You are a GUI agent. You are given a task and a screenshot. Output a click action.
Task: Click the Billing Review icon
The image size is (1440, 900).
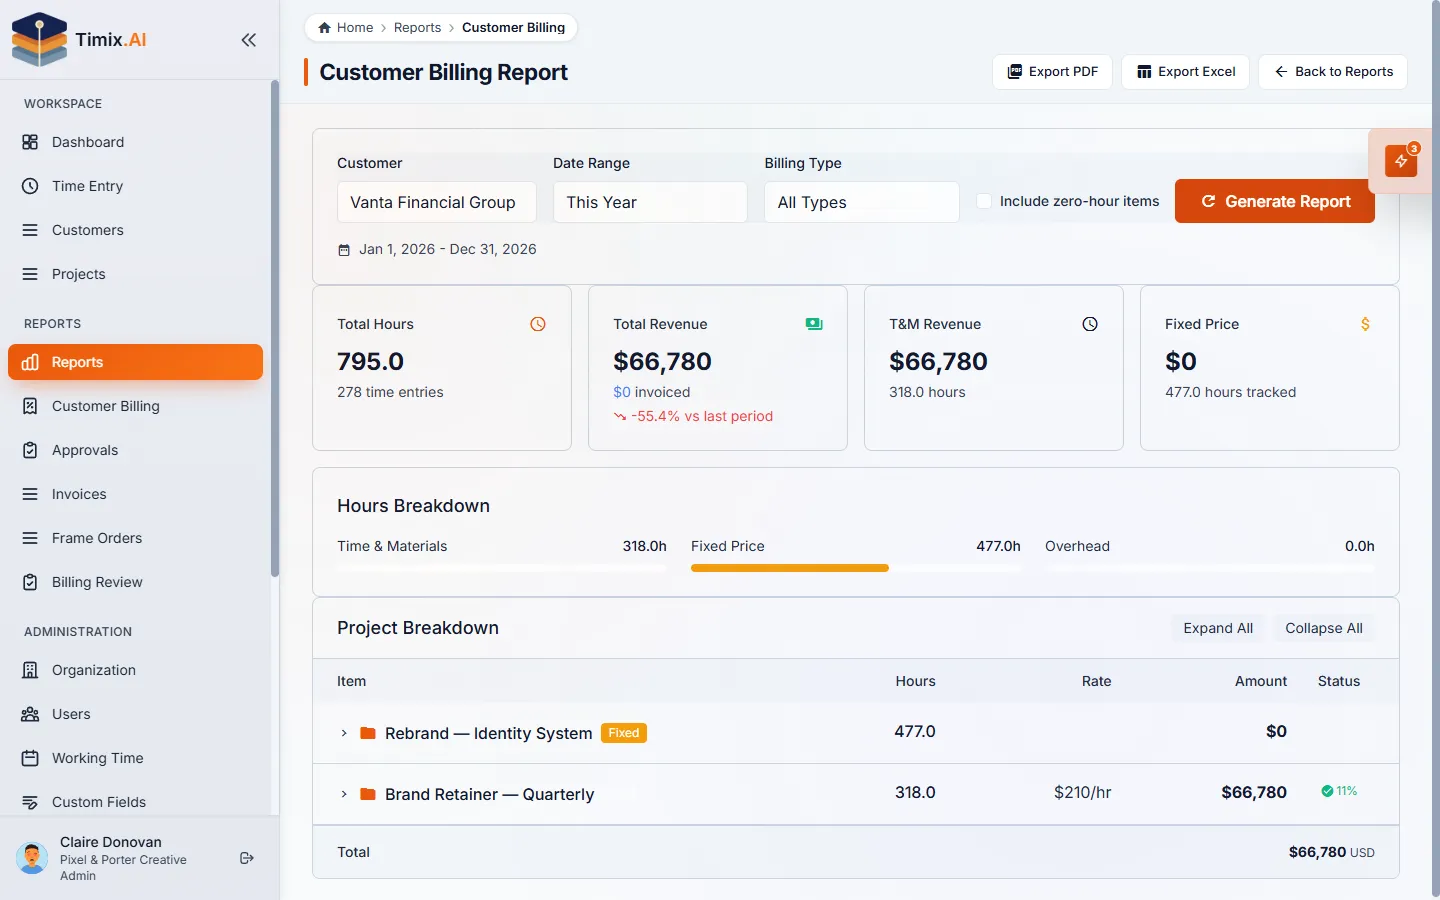click(30, 582)
